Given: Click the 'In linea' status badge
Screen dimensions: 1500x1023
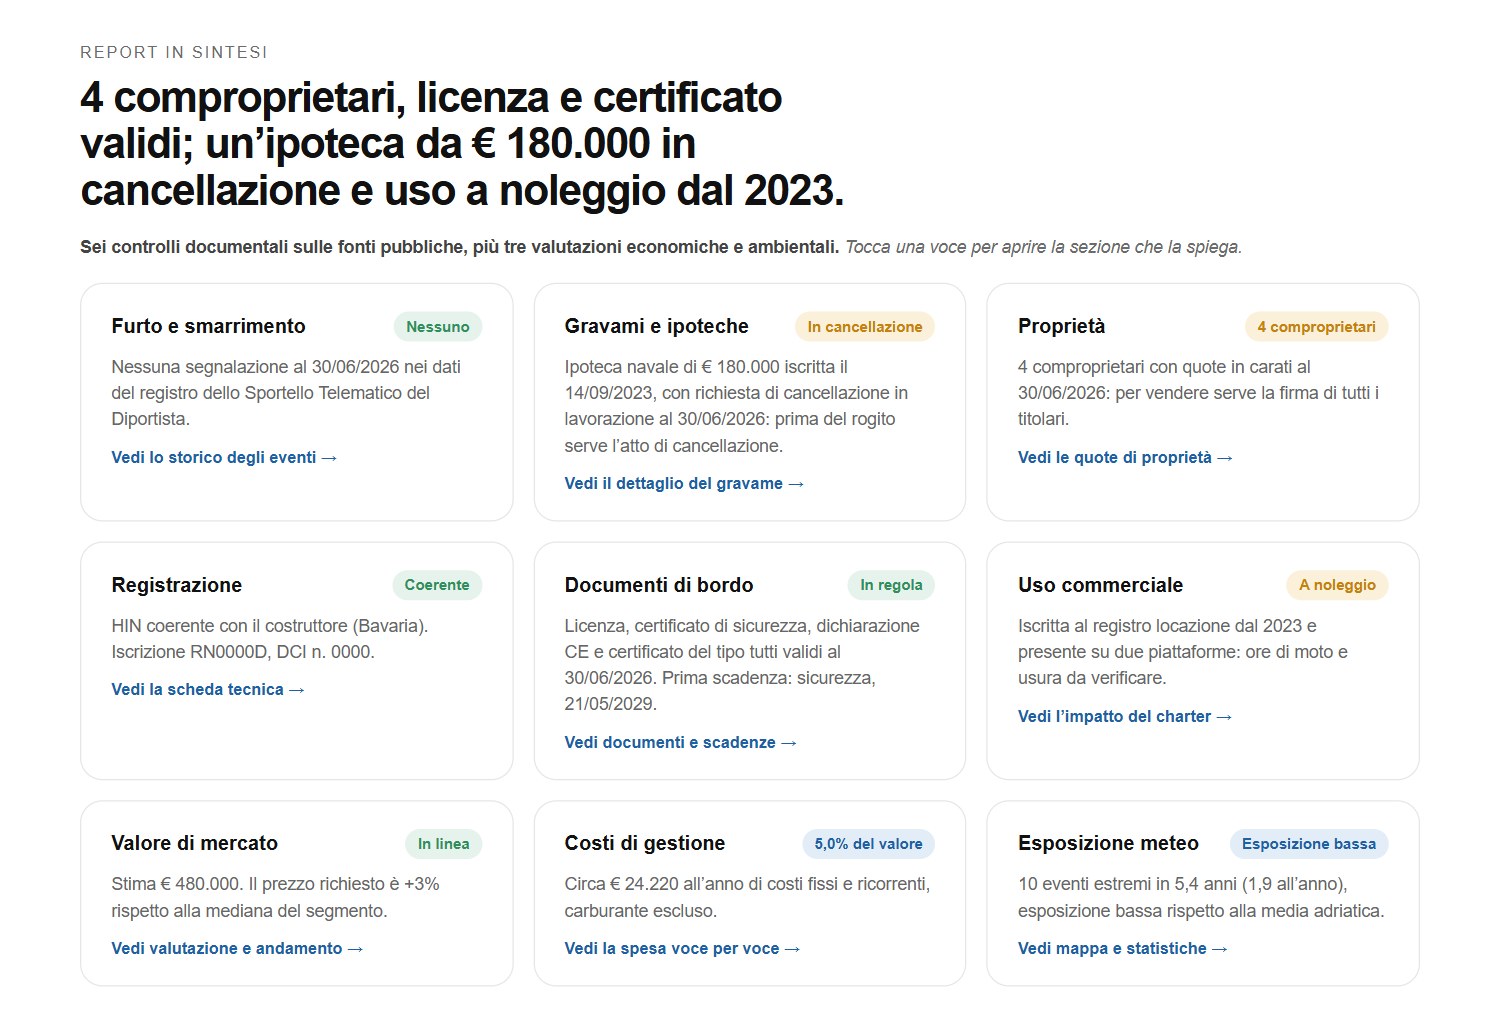Looking at the screenshot, I should click(x=443, y=844).
